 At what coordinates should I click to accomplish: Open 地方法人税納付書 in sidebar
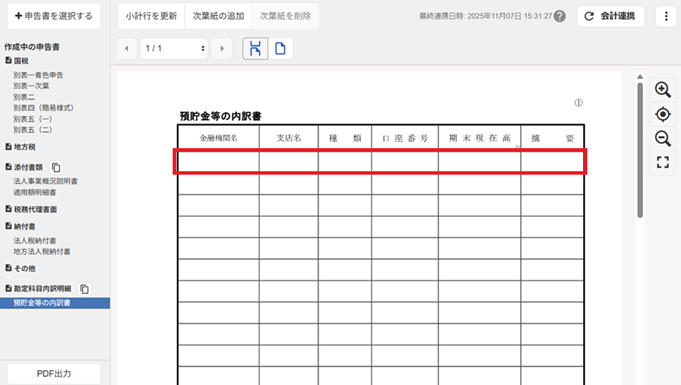[42, 252]
